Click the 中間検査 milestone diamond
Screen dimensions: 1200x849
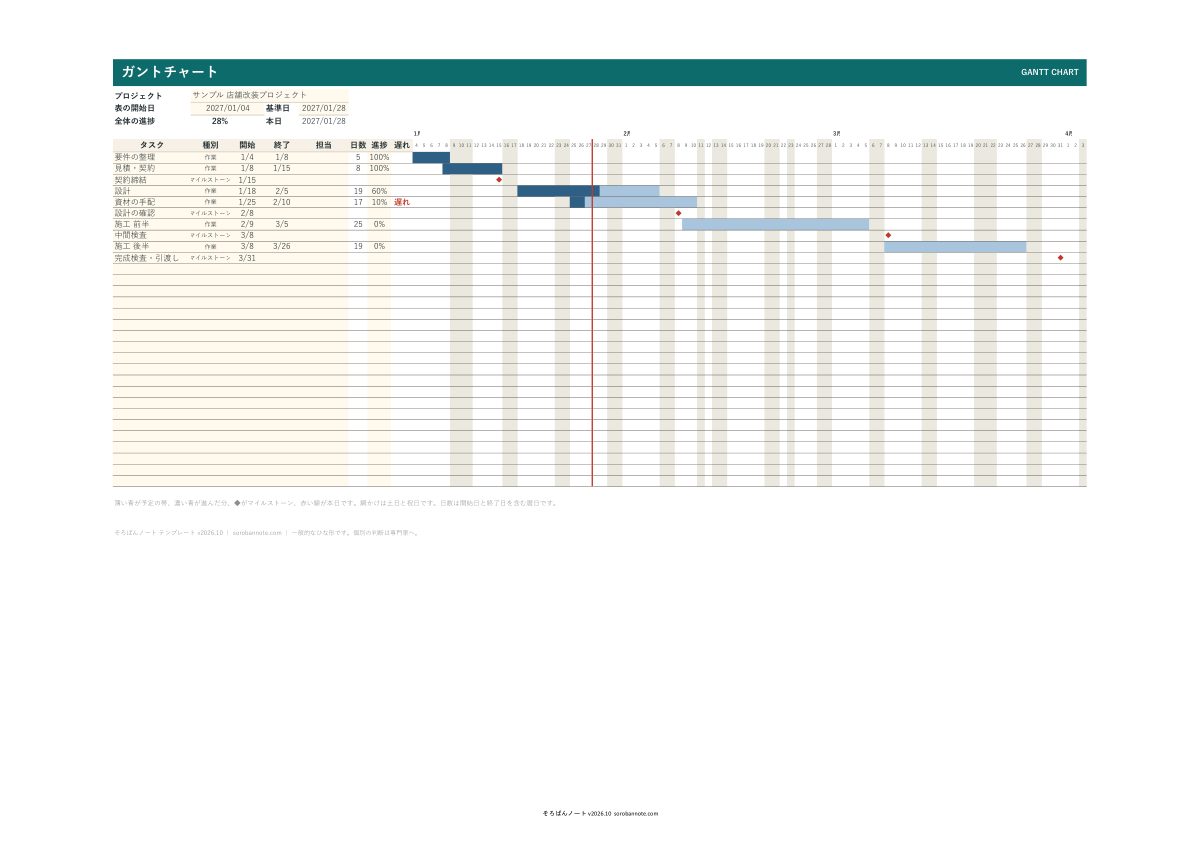point(888,235)
